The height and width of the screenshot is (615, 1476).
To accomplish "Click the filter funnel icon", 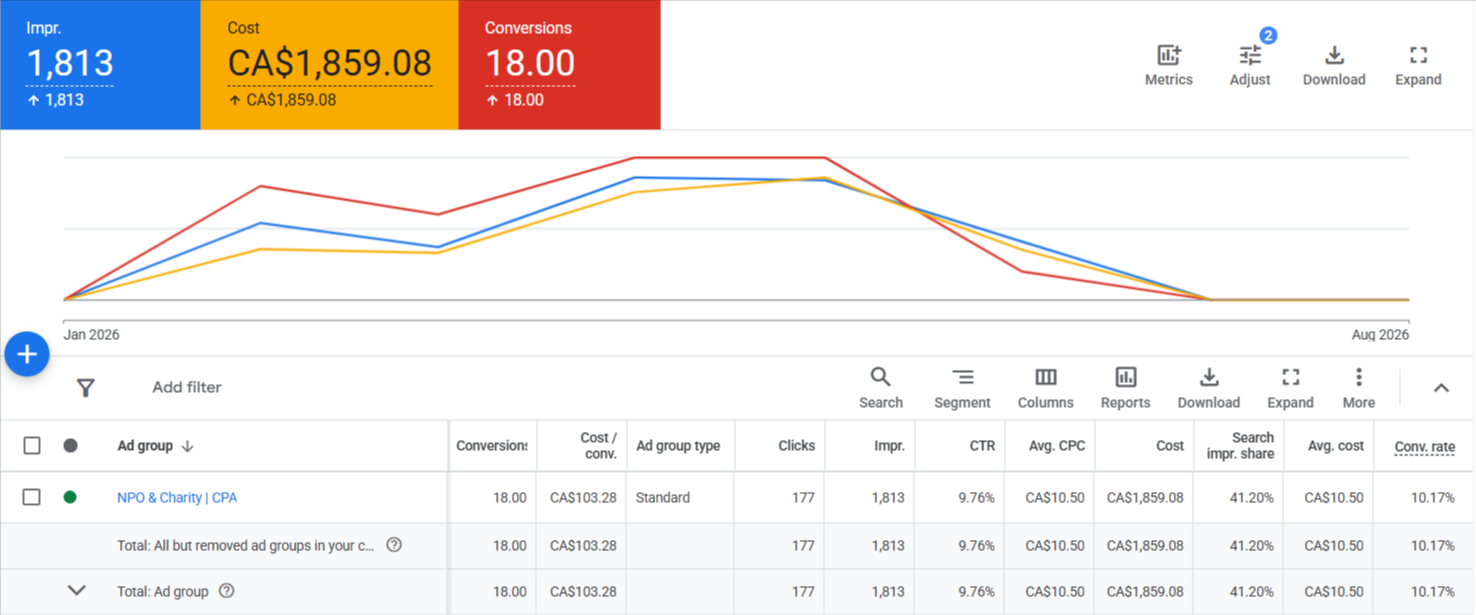I will [86, 387].
